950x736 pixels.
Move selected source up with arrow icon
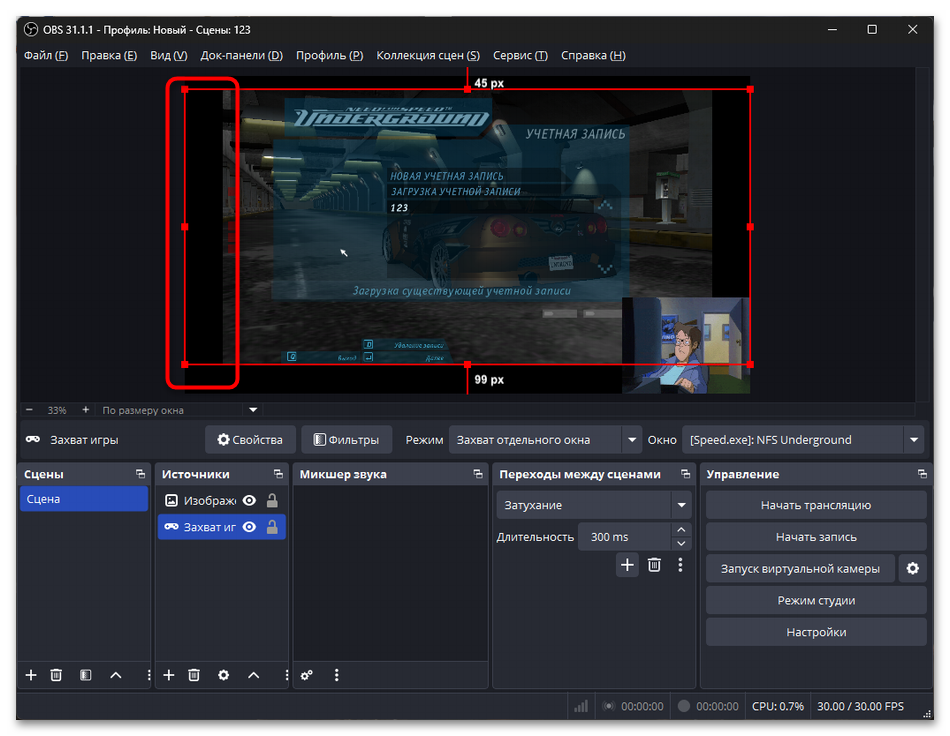253,675
